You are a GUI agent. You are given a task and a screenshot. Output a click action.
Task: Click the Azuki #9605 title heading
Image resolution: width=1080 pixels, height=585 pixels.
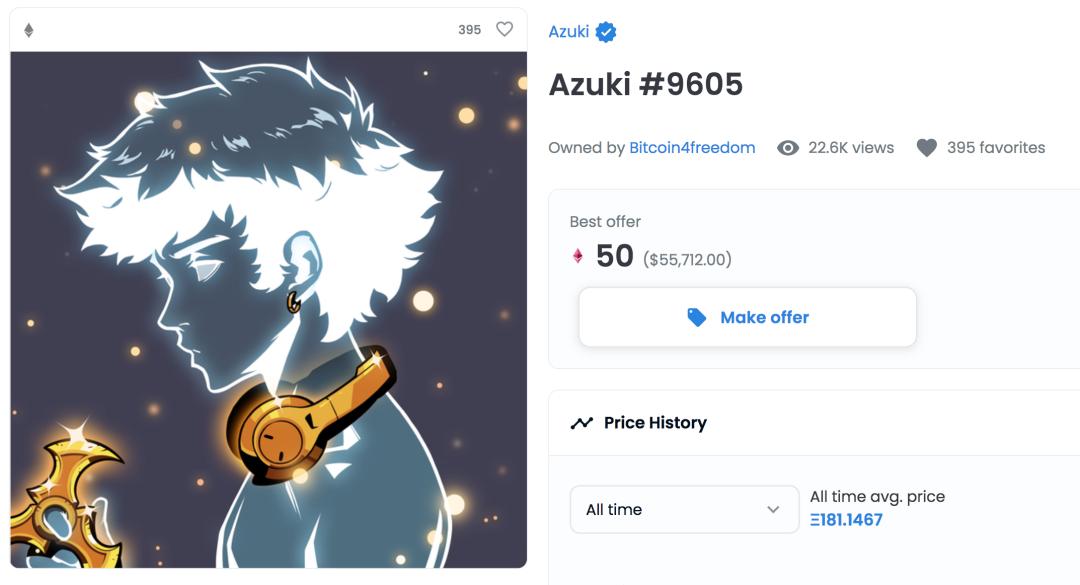[645, 85]
